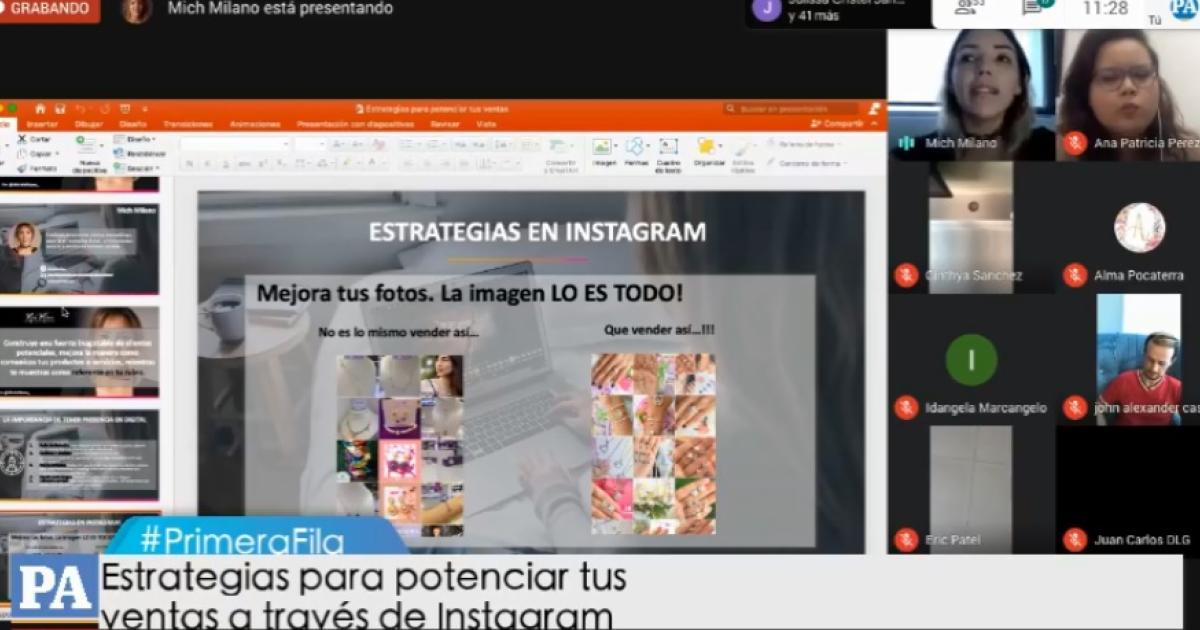Toggle bold (N) formatting
The image size is (1200, 630).
pyautogui.click(x=189, y=163)
